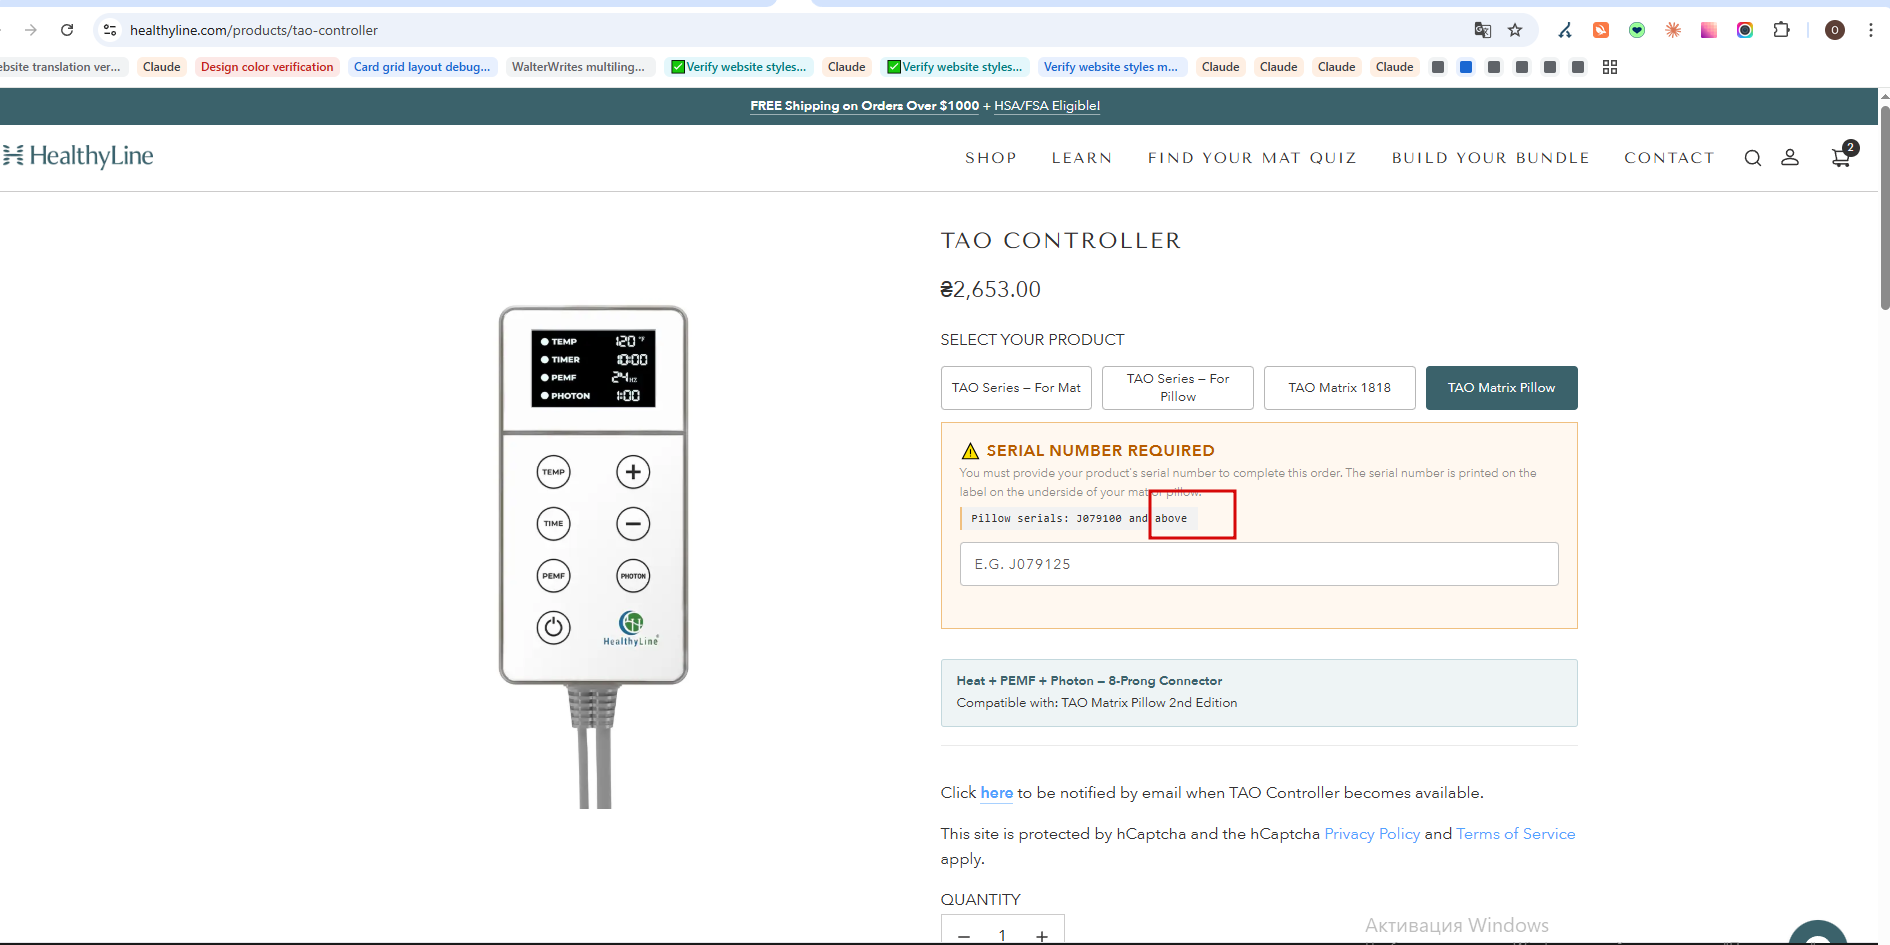
Task: Open the pink gradient square extension
Action: coord(1709,30)
